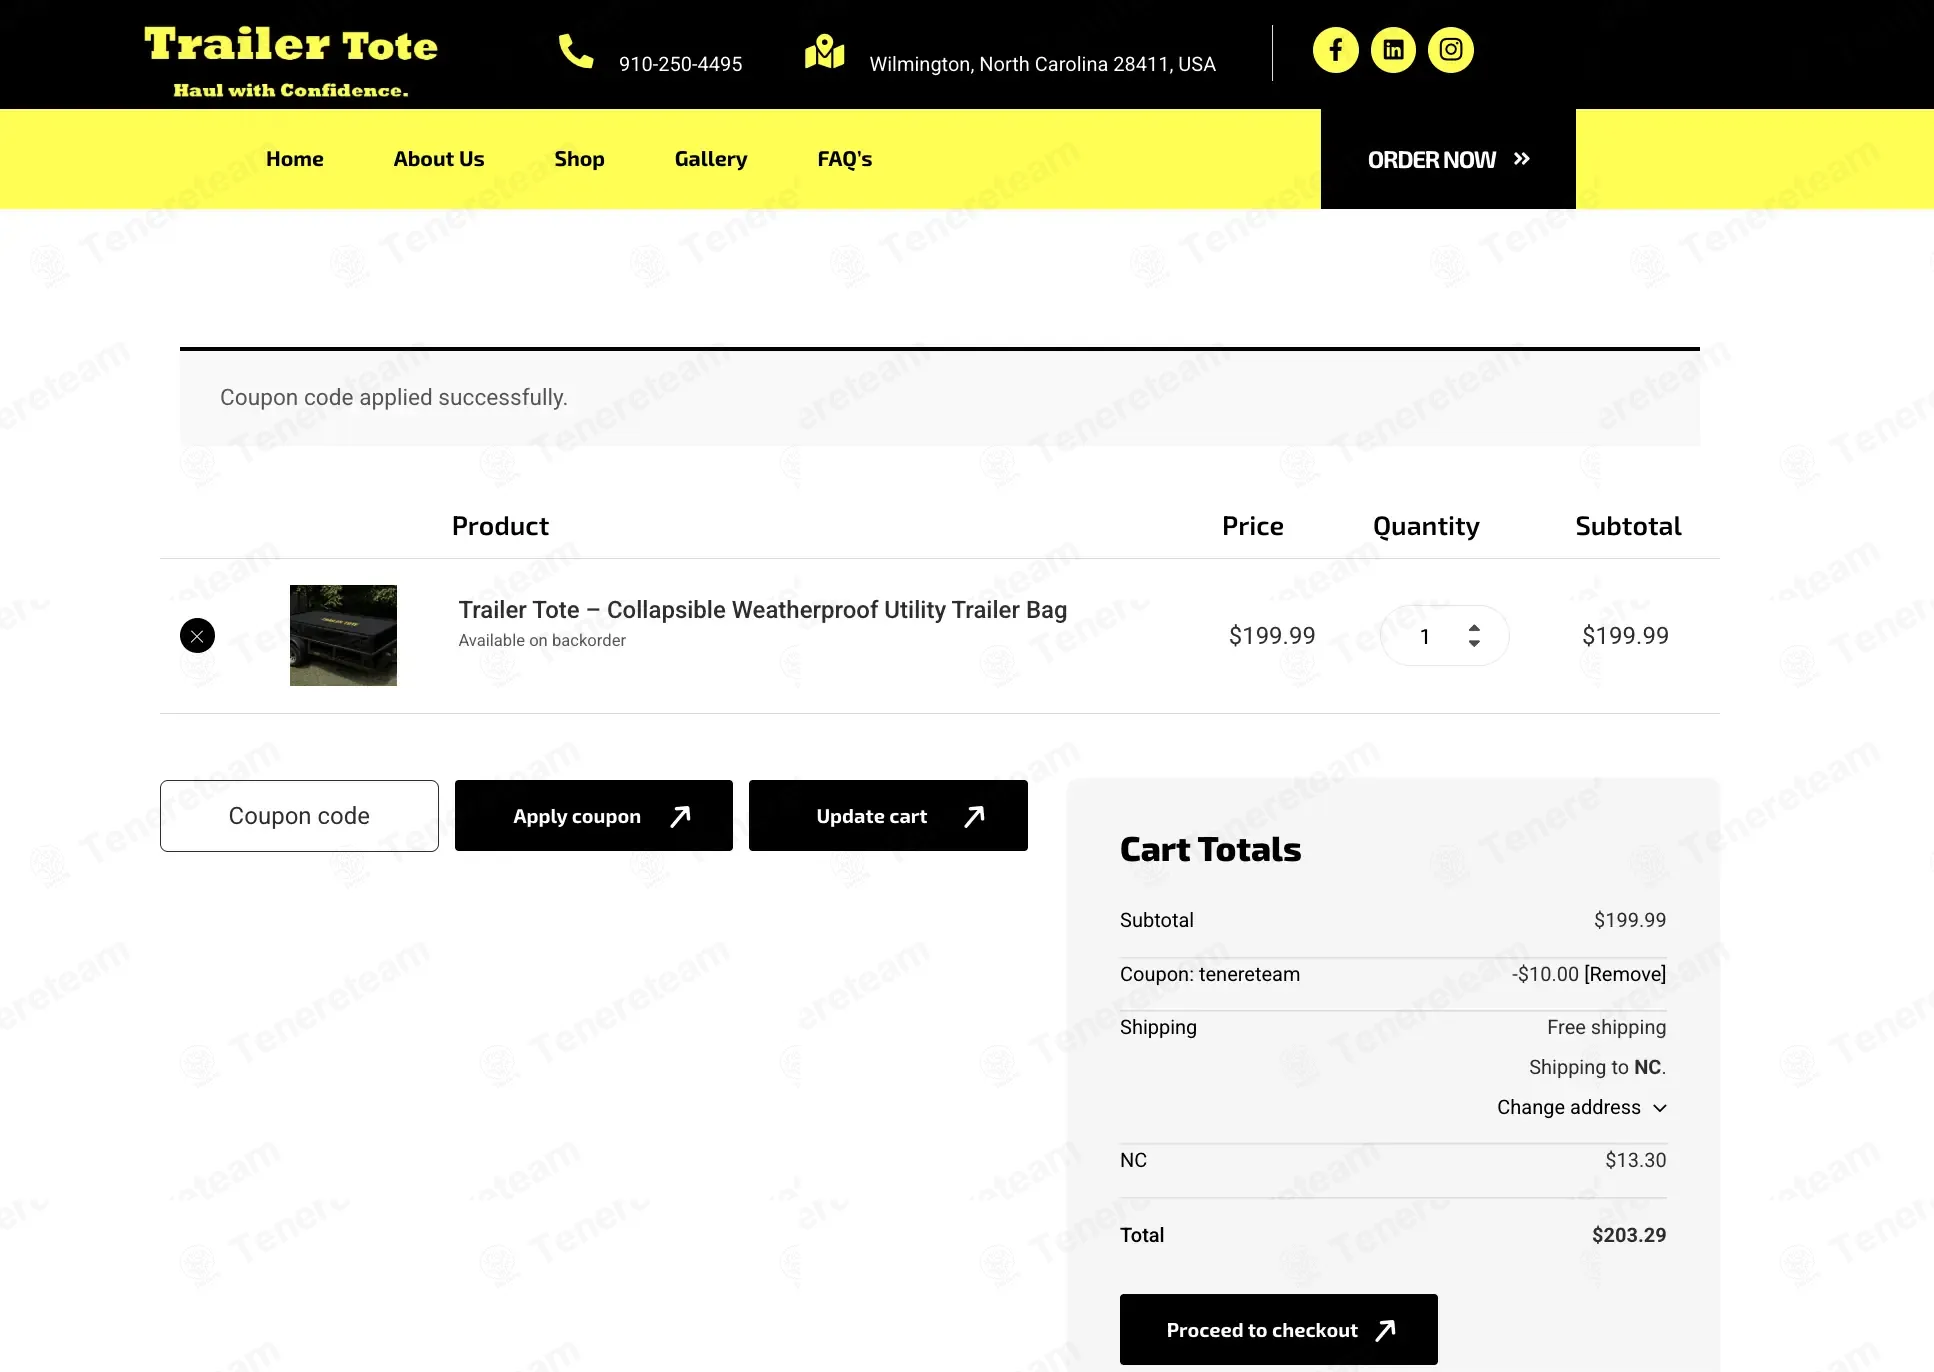Click the Quantity column header
This screenshot has width=1934, height=1372.
pyautogui.click(x=1426, y=526)
